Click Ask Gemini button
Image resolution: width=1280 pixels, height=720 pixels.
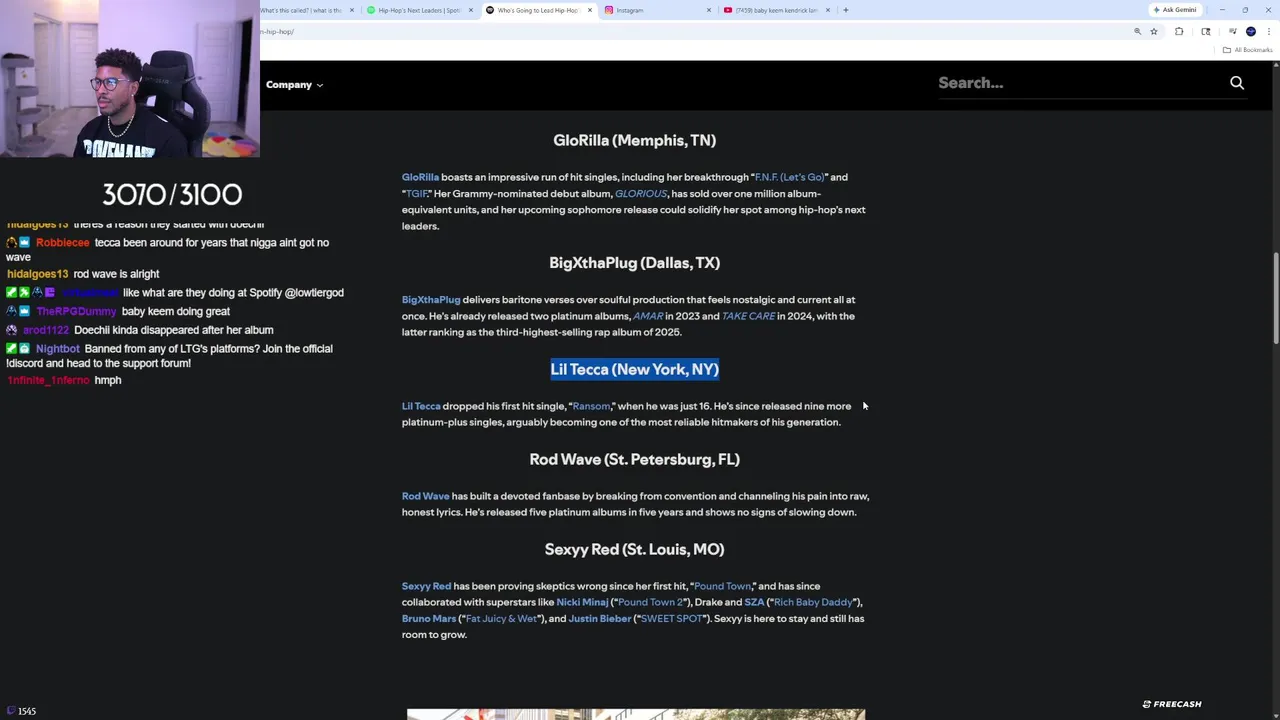tap(1174, 10)
